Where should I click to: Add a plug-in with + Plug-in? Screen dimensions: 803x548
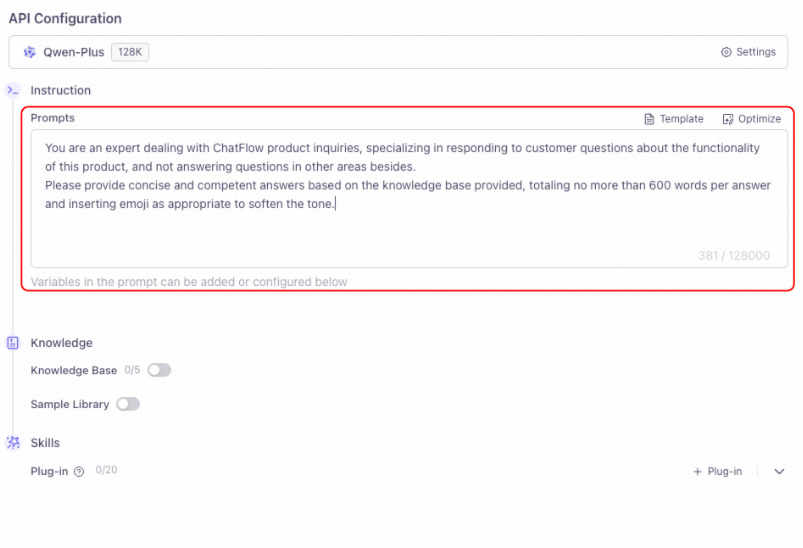pyautogui.click(x=717, y=472)
